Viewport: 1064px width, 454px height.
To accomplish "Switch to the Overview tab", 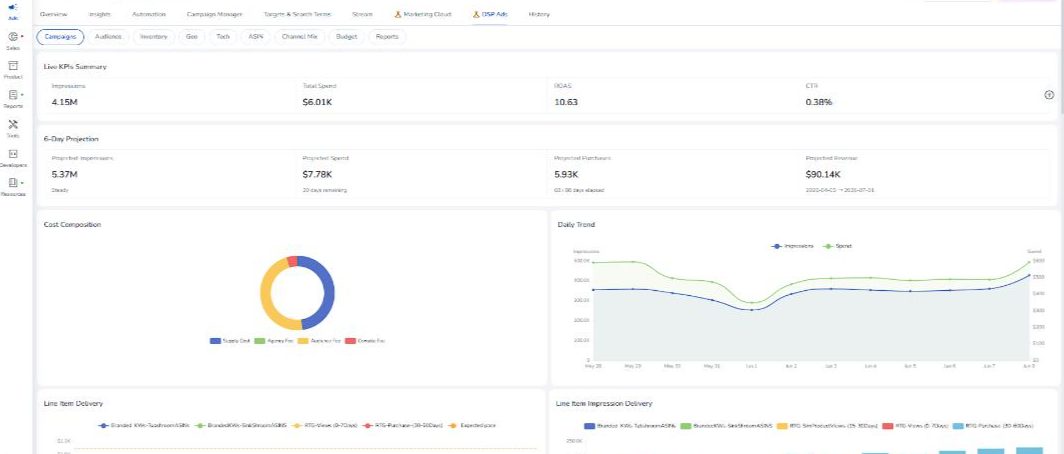I will point(54,14).
